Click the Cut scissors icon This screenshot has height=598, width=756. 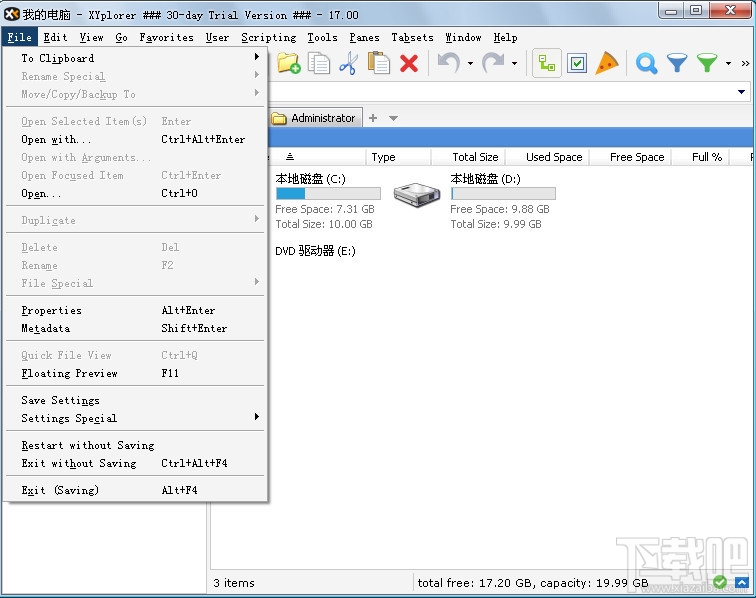tap(349, 63)
